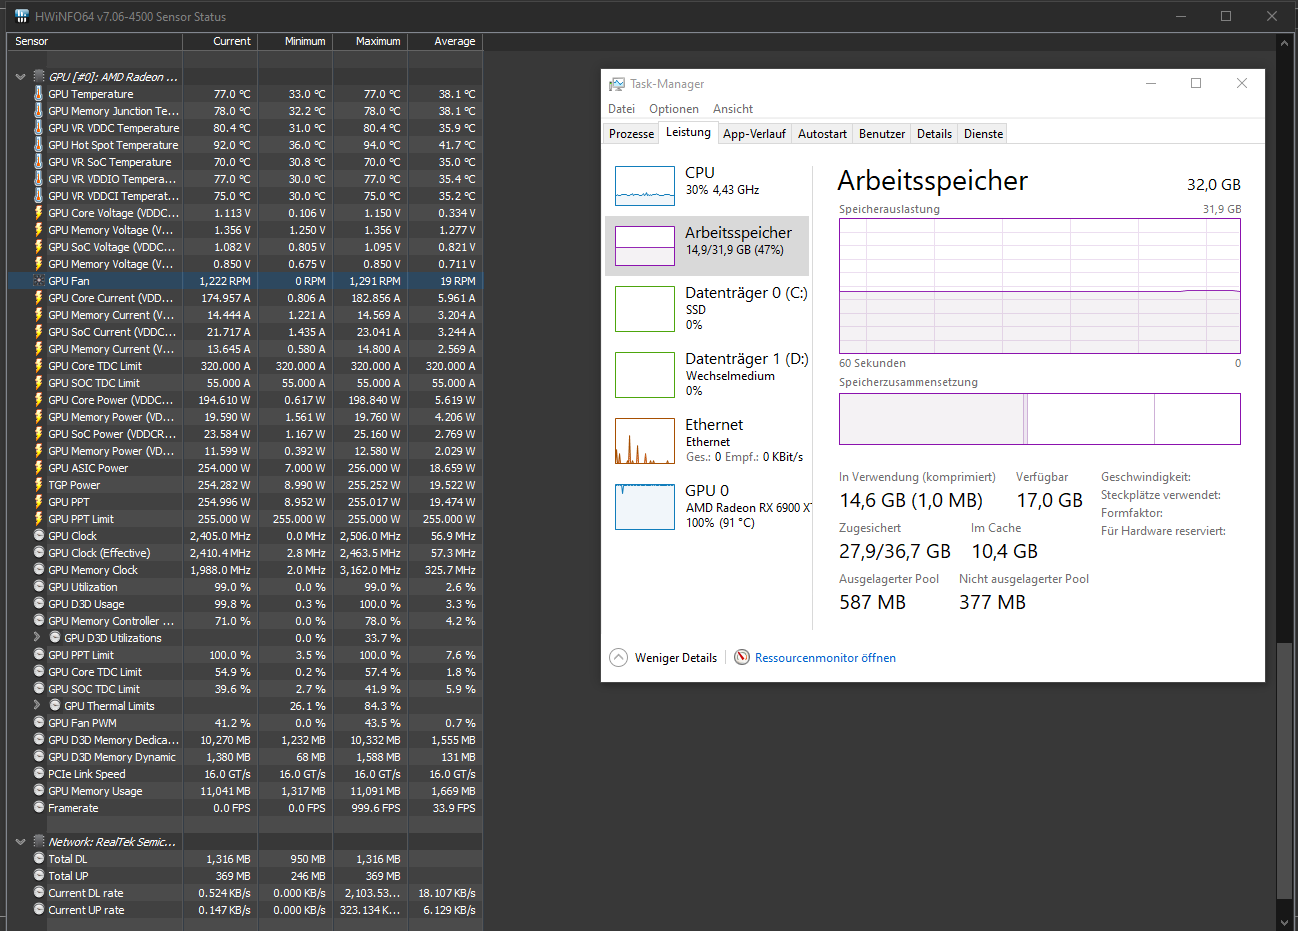Switch to the Benutzer tab

(x=882, y=134)
